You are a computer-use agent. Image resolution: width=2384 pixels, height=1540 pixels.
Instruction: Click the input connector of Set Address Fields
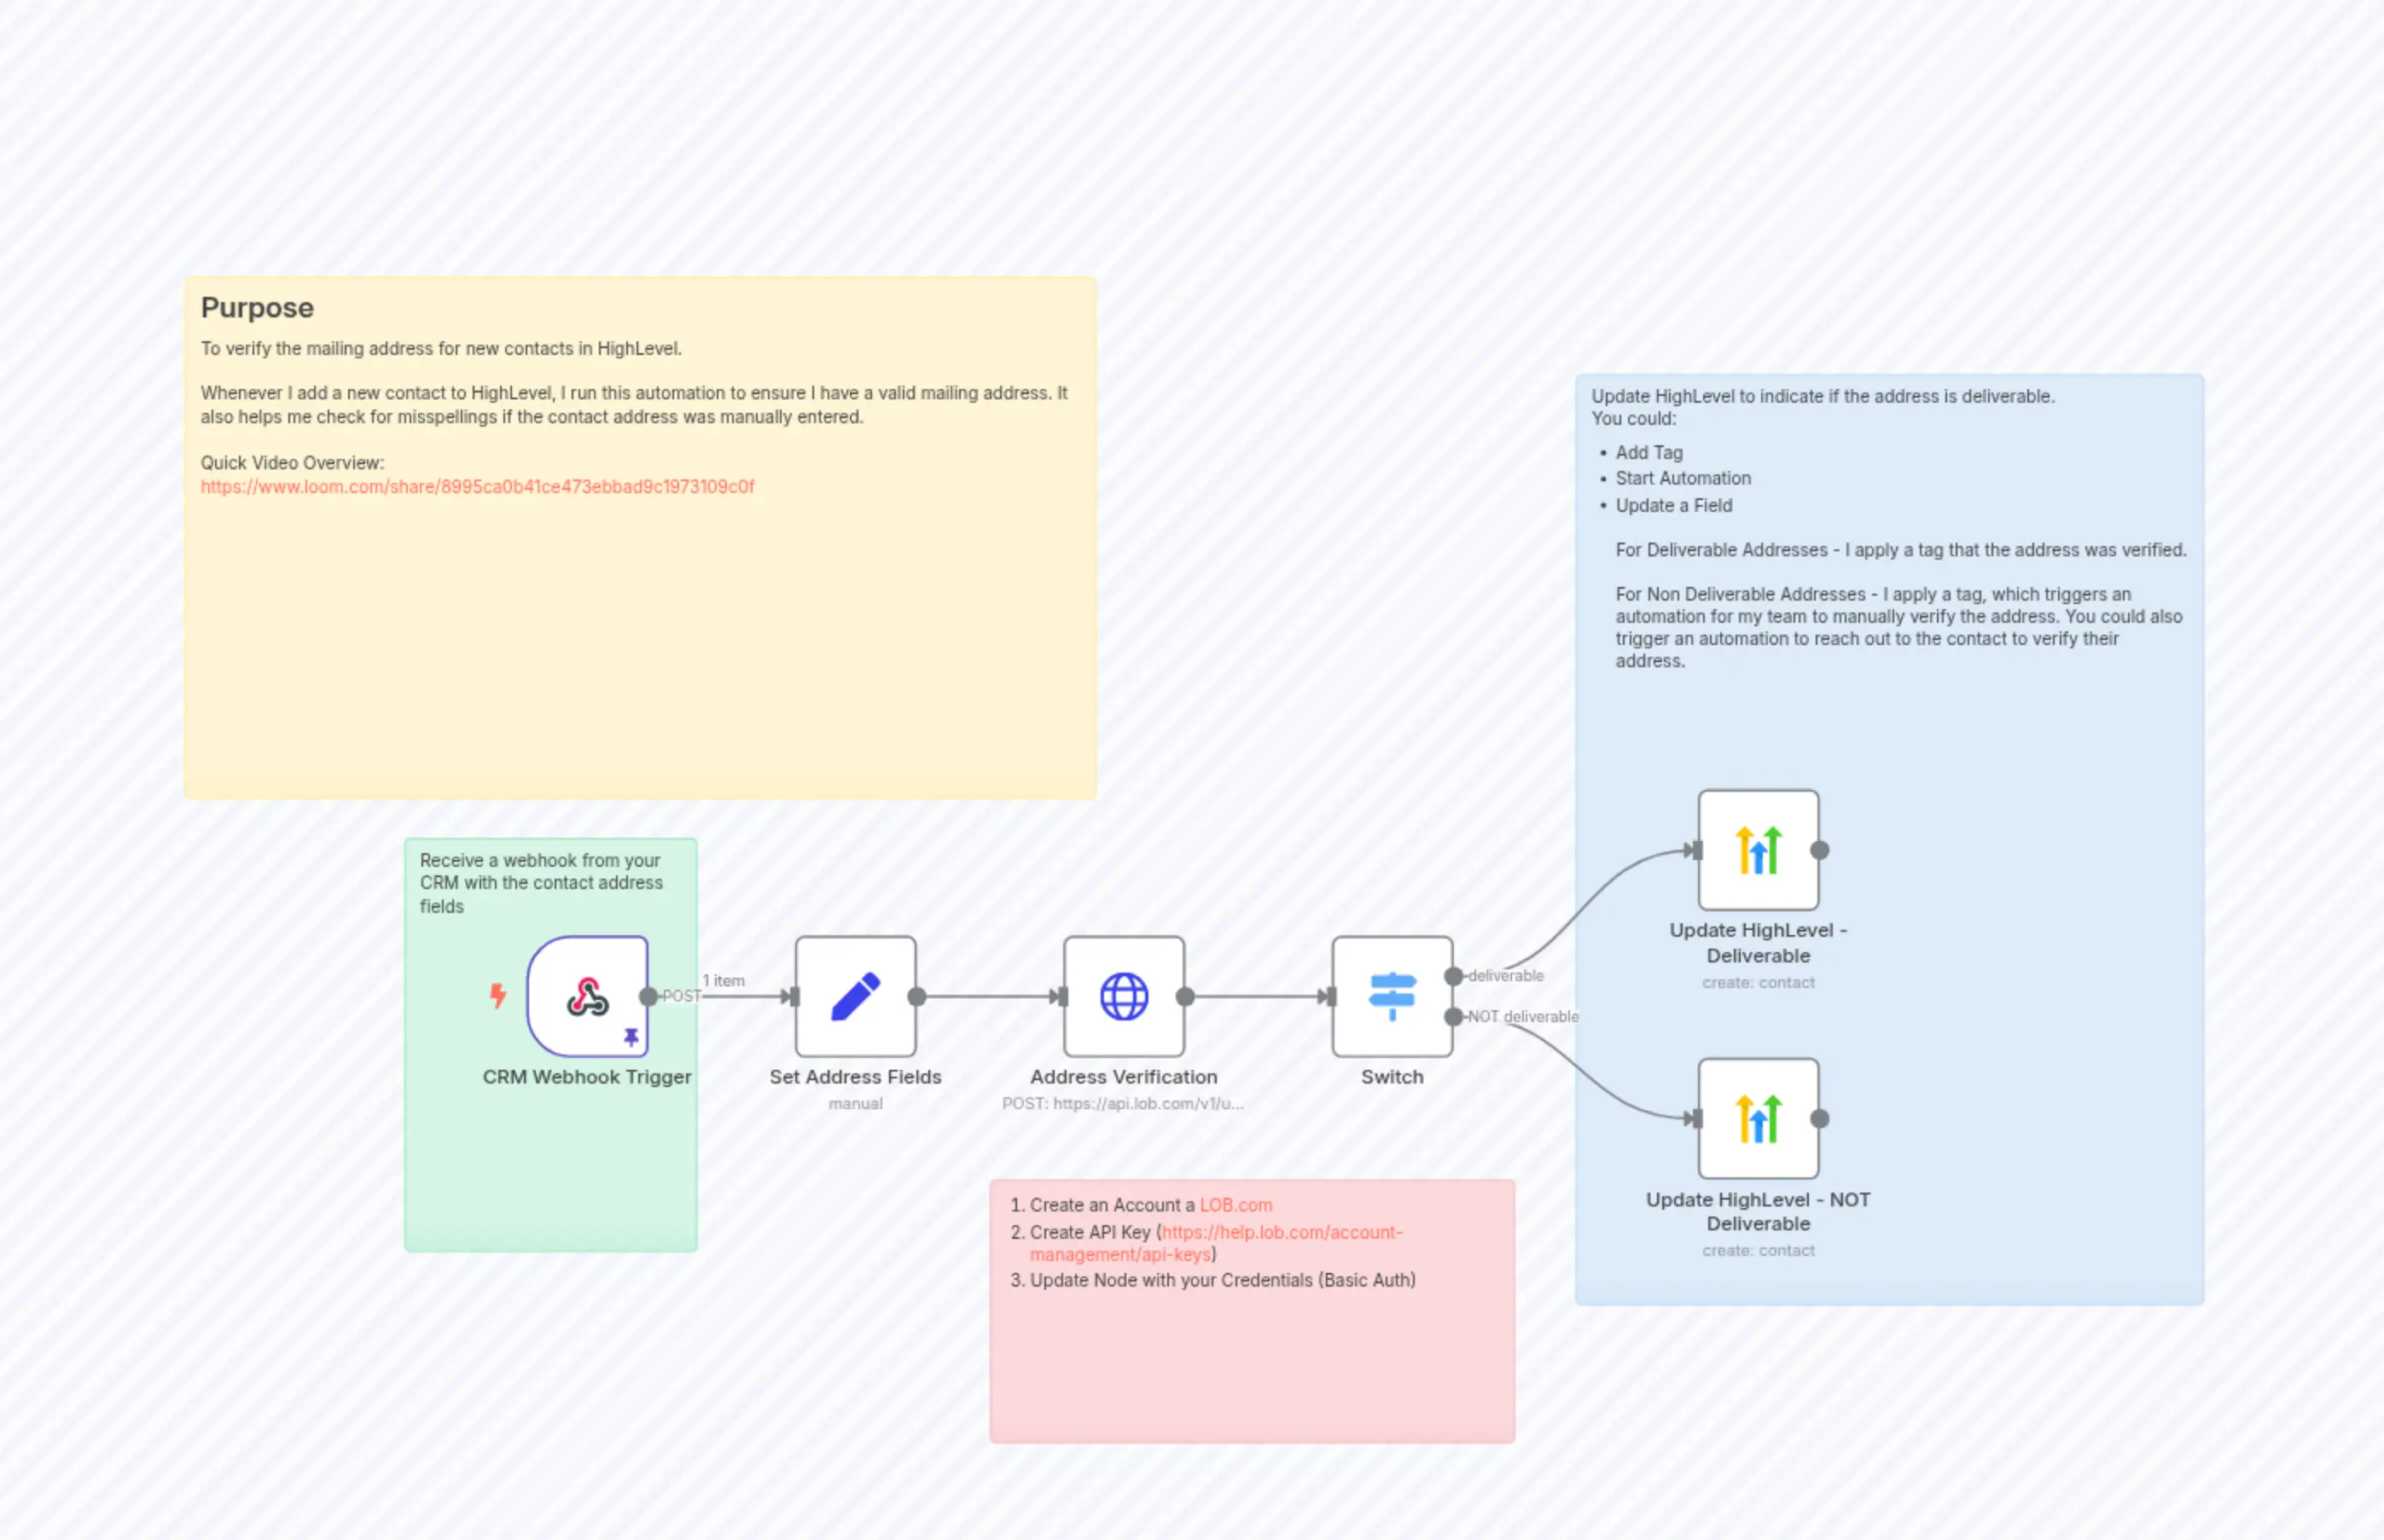click(x=797, y=997)
